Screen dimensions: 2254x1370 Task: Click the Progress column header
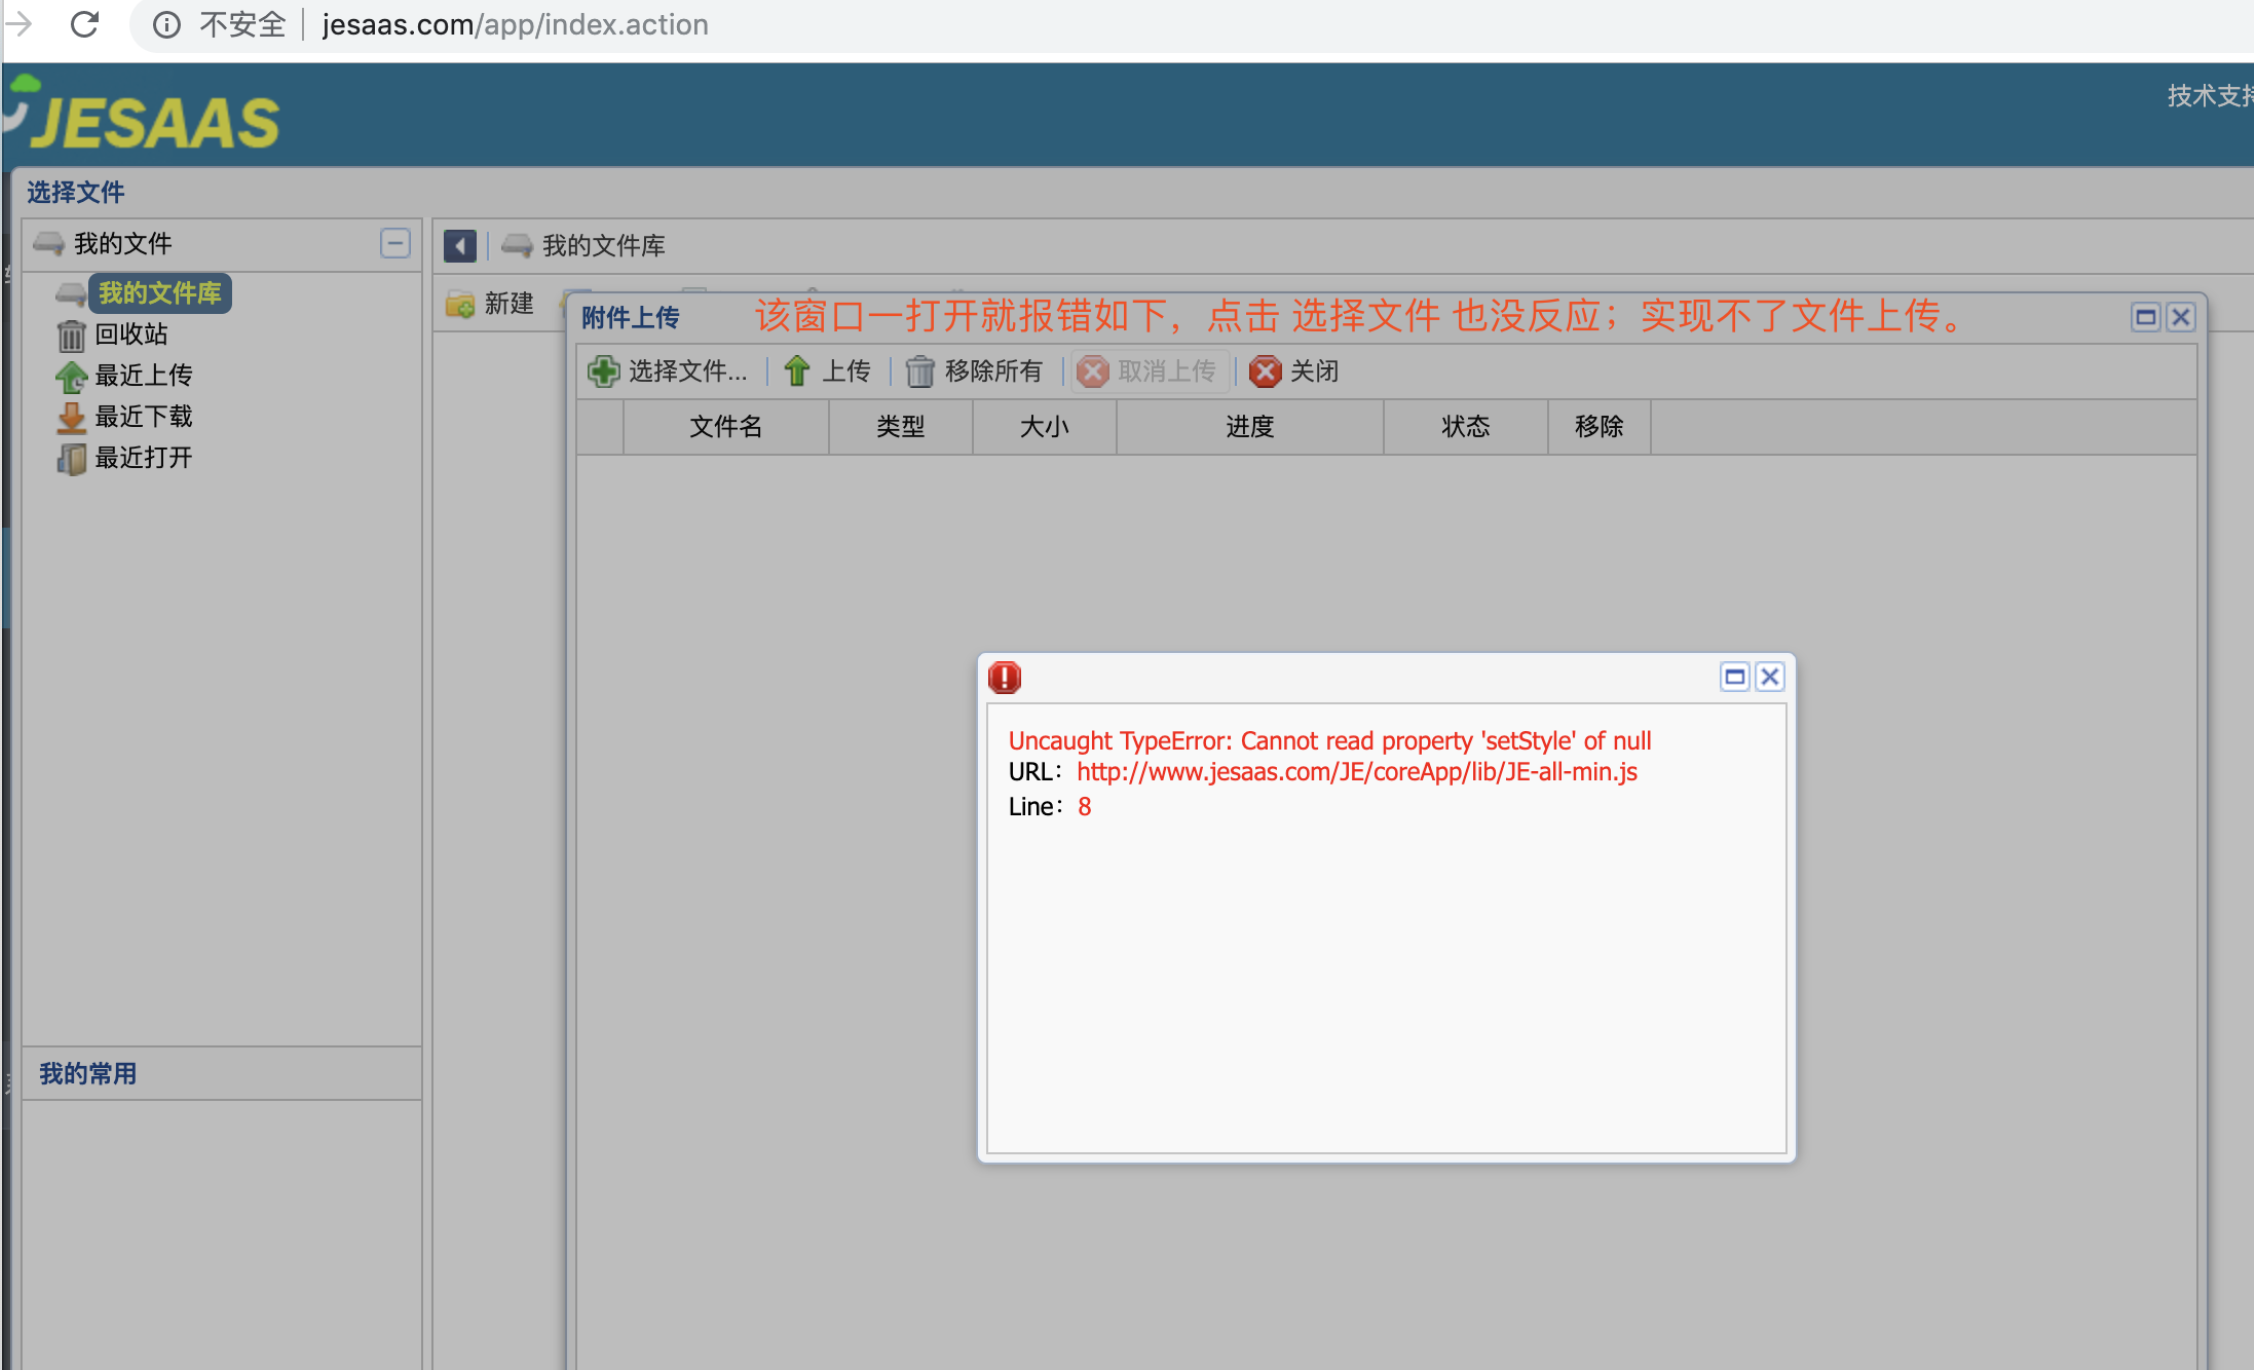[x=1249, y=427]
